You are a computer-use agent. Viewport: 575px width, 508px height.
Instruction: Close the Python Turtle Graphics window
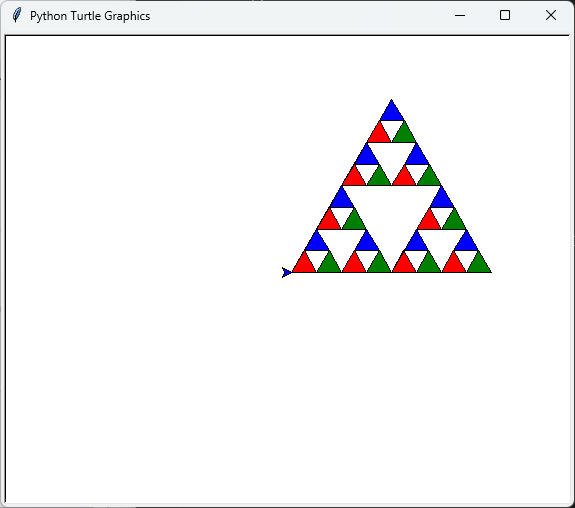[x=550, y=15]
